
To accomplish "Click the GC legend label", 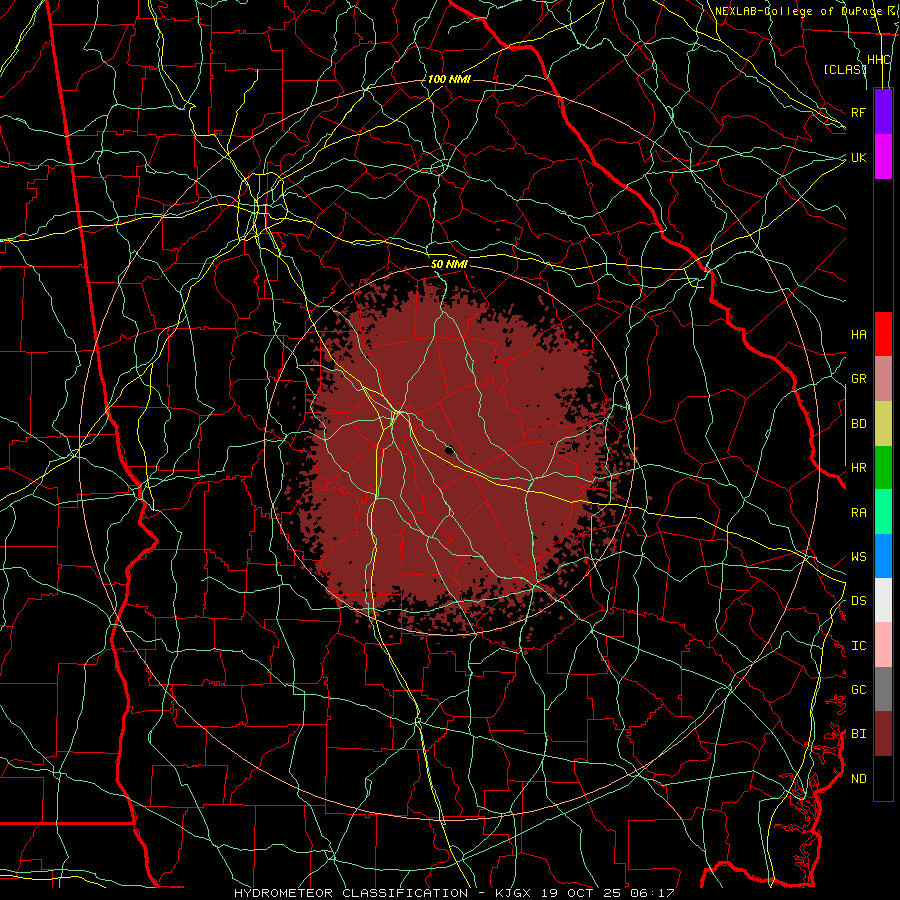I will (859, 690).
